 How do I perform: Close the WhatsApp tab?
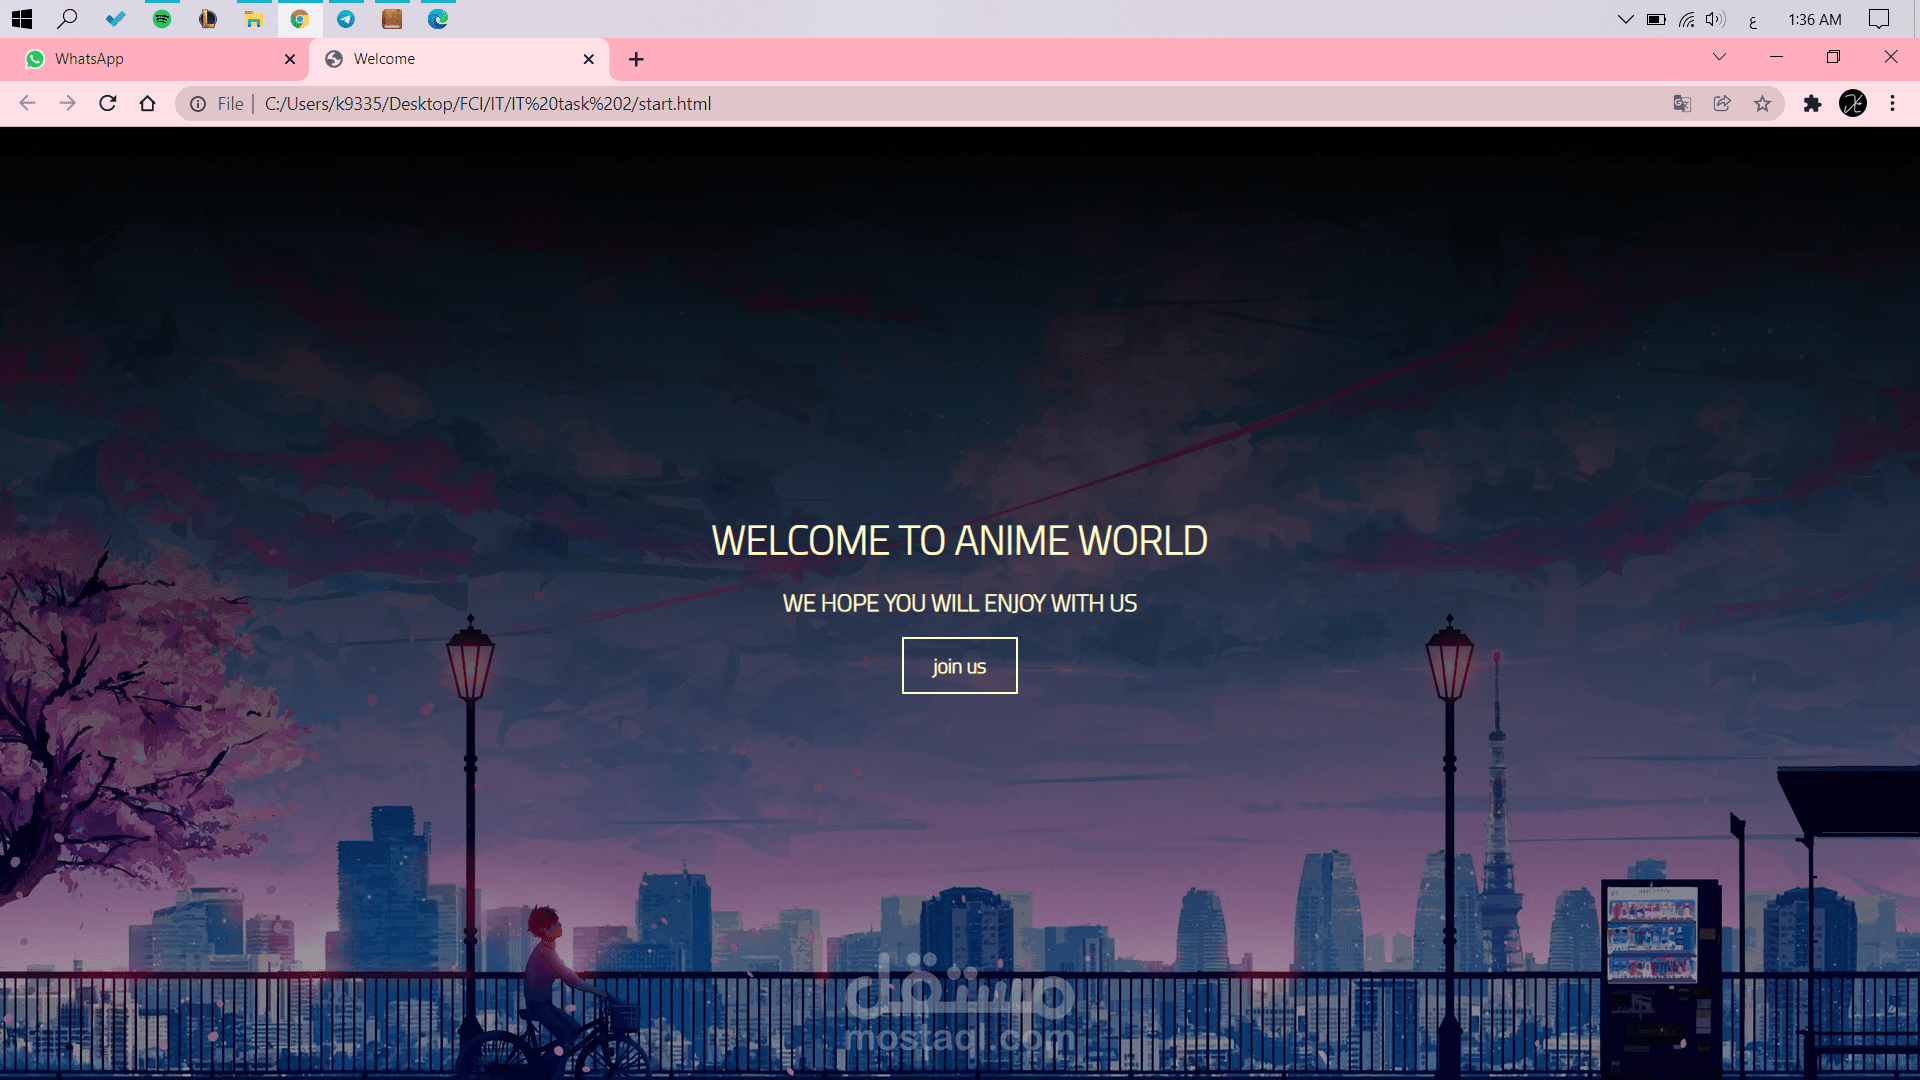tap(290, 59)
